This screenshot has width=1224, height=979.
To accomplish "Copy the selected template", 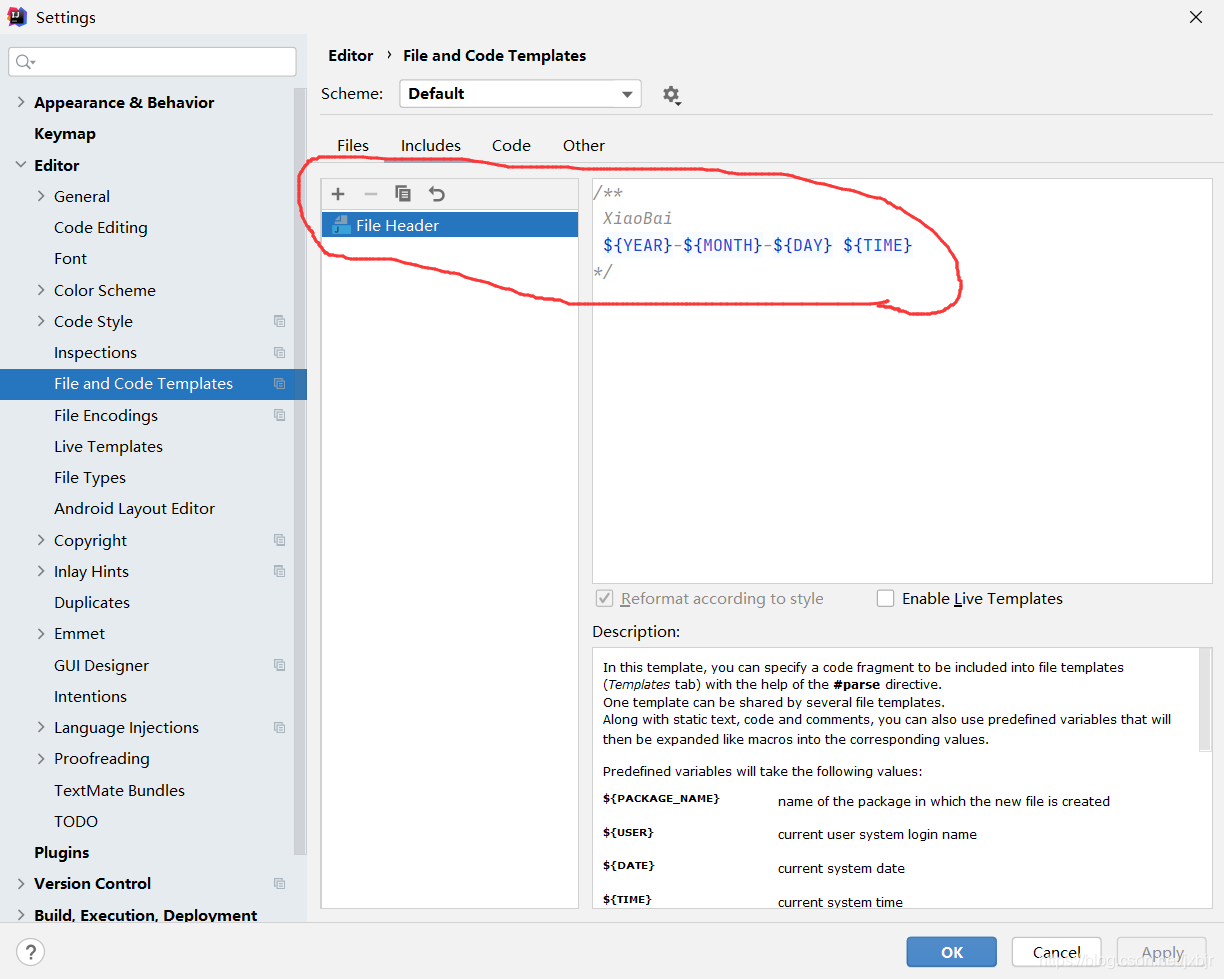I will (403, 194).
